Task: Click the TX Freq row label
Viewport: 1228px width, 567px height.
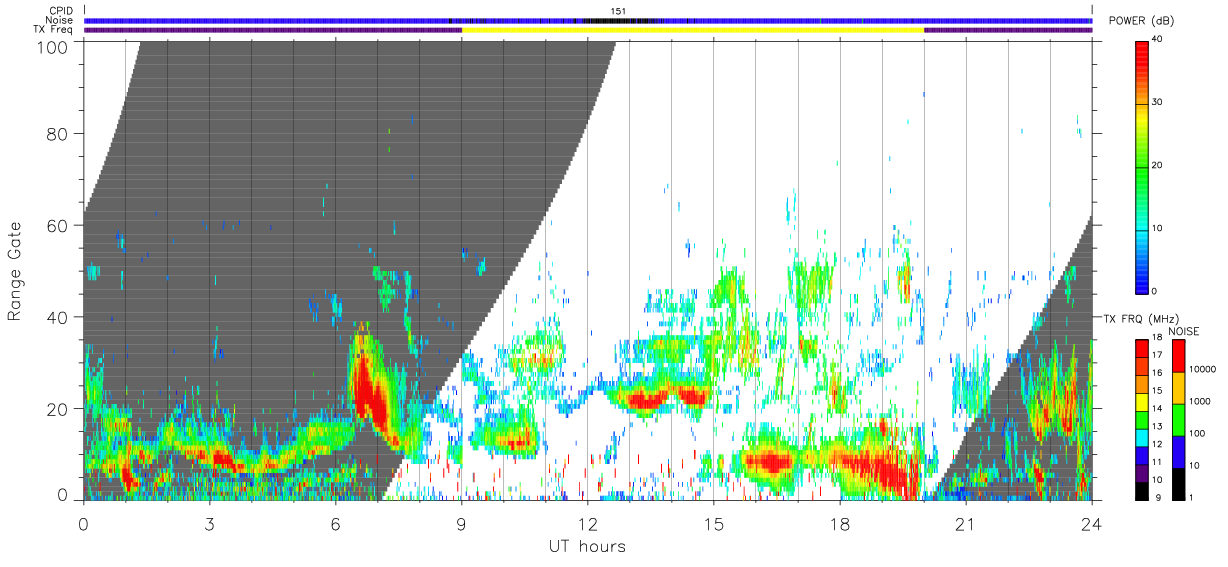Action: (52, 30)
